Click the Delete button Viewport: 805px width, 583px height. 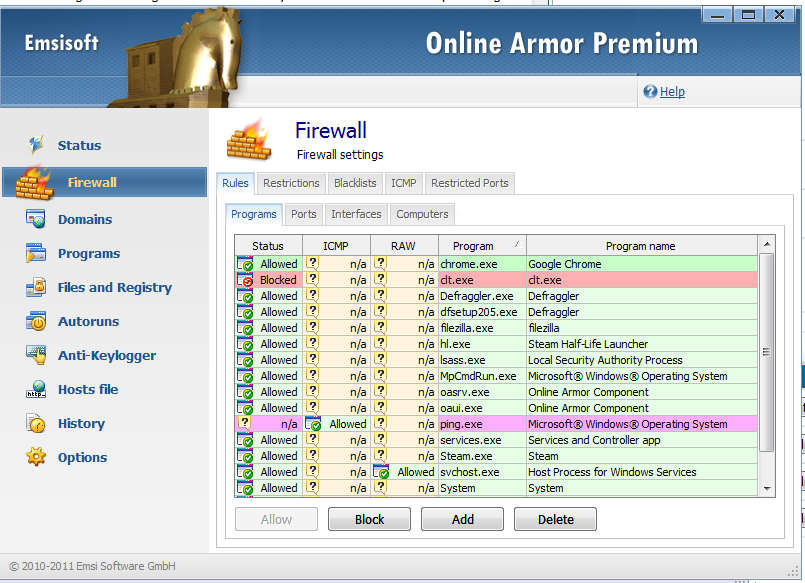555,519
